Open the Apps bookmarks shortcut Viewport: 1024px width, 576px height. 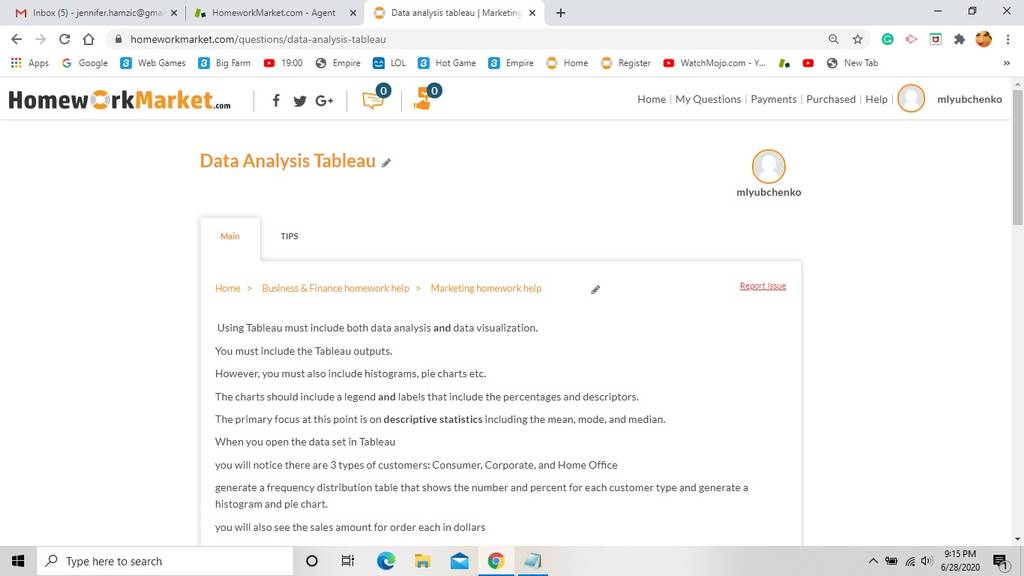point(30,63)
